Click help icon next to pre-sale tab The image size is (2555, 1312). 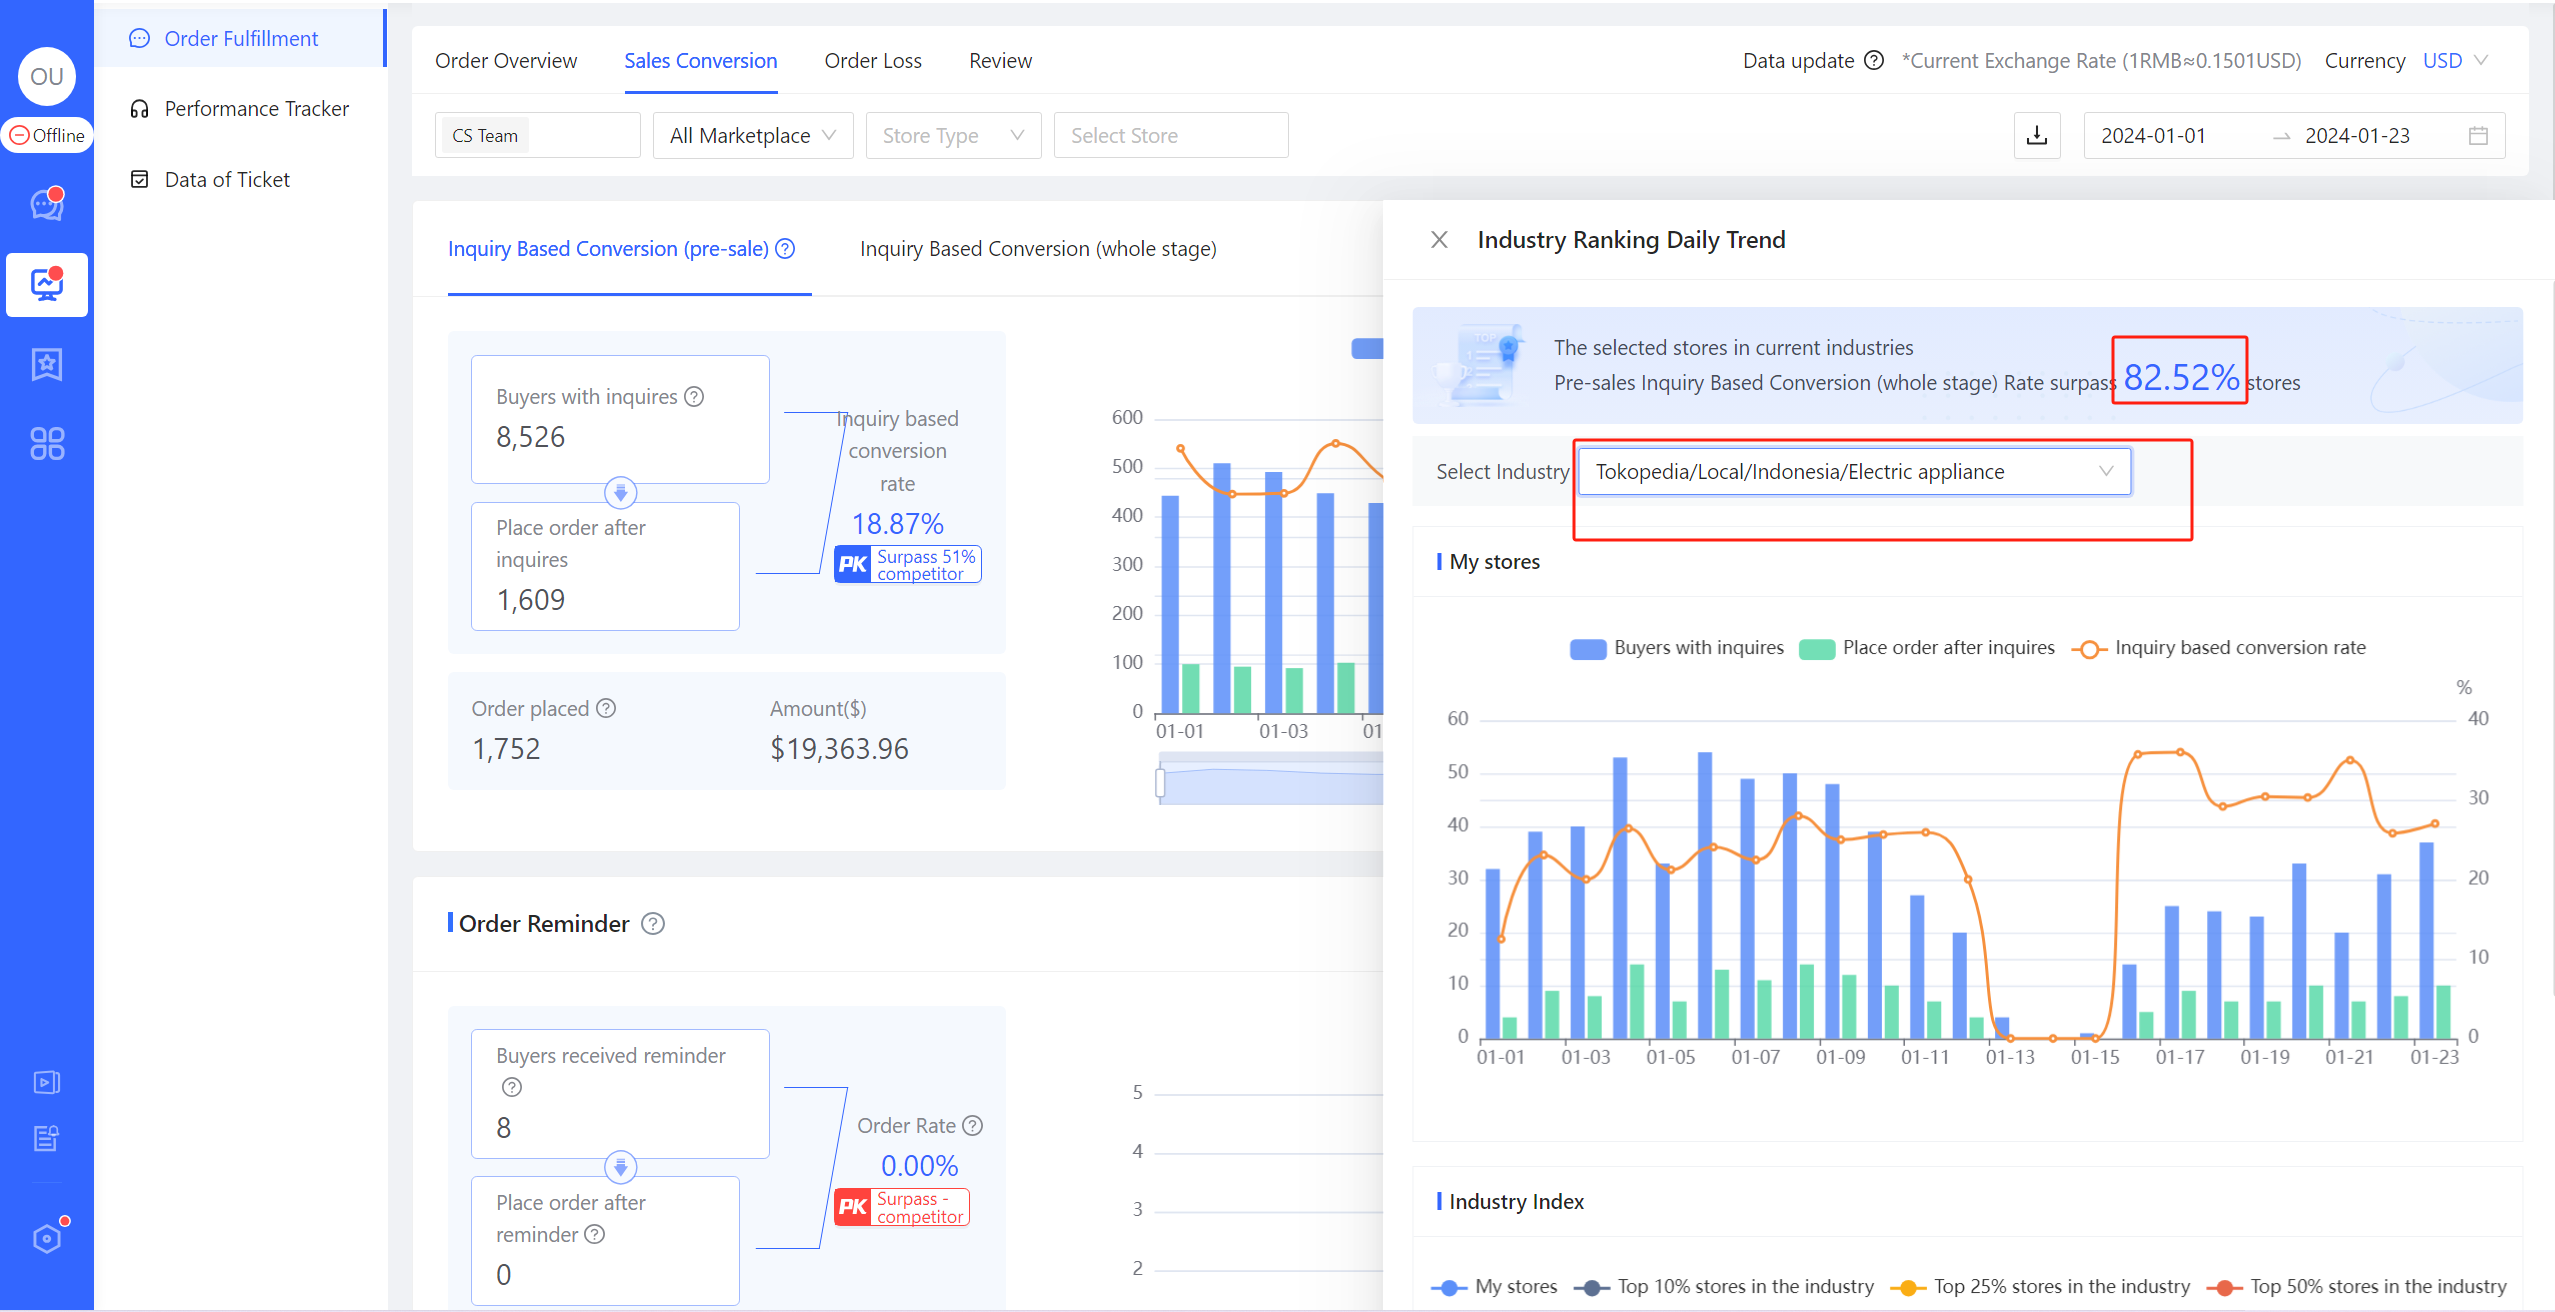click(786, 249)
